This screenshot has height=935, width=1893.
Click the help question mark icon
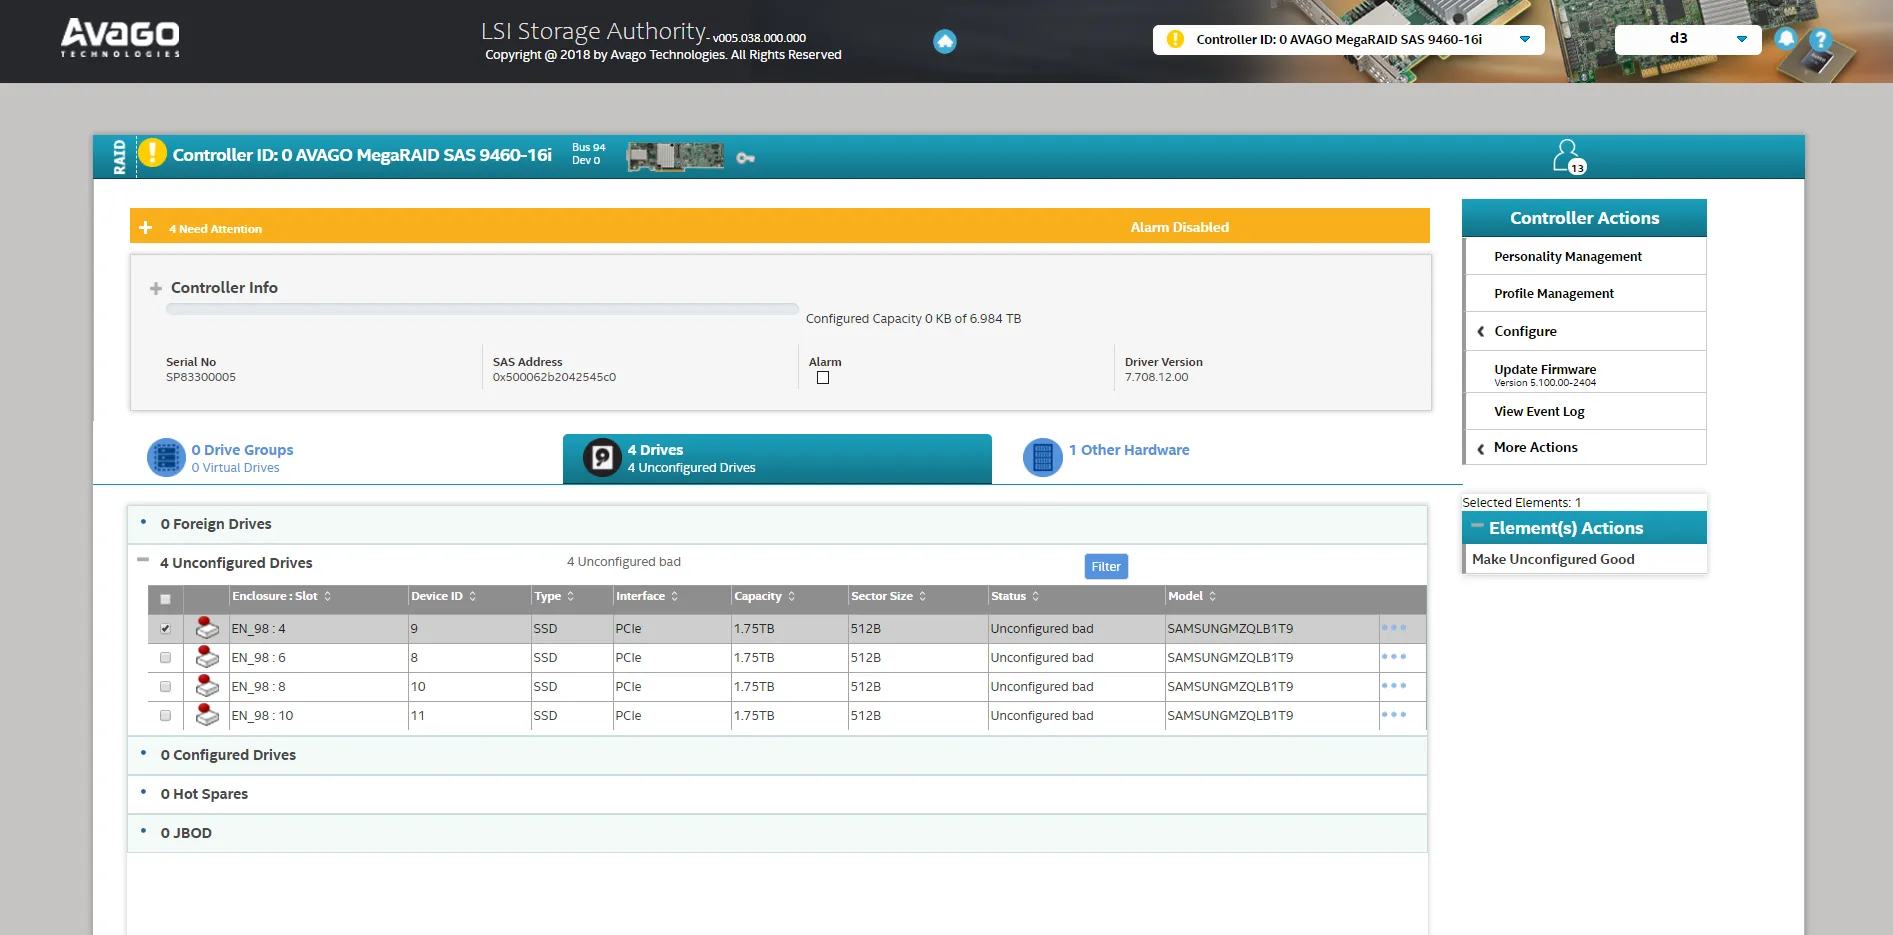point(1821,40)
